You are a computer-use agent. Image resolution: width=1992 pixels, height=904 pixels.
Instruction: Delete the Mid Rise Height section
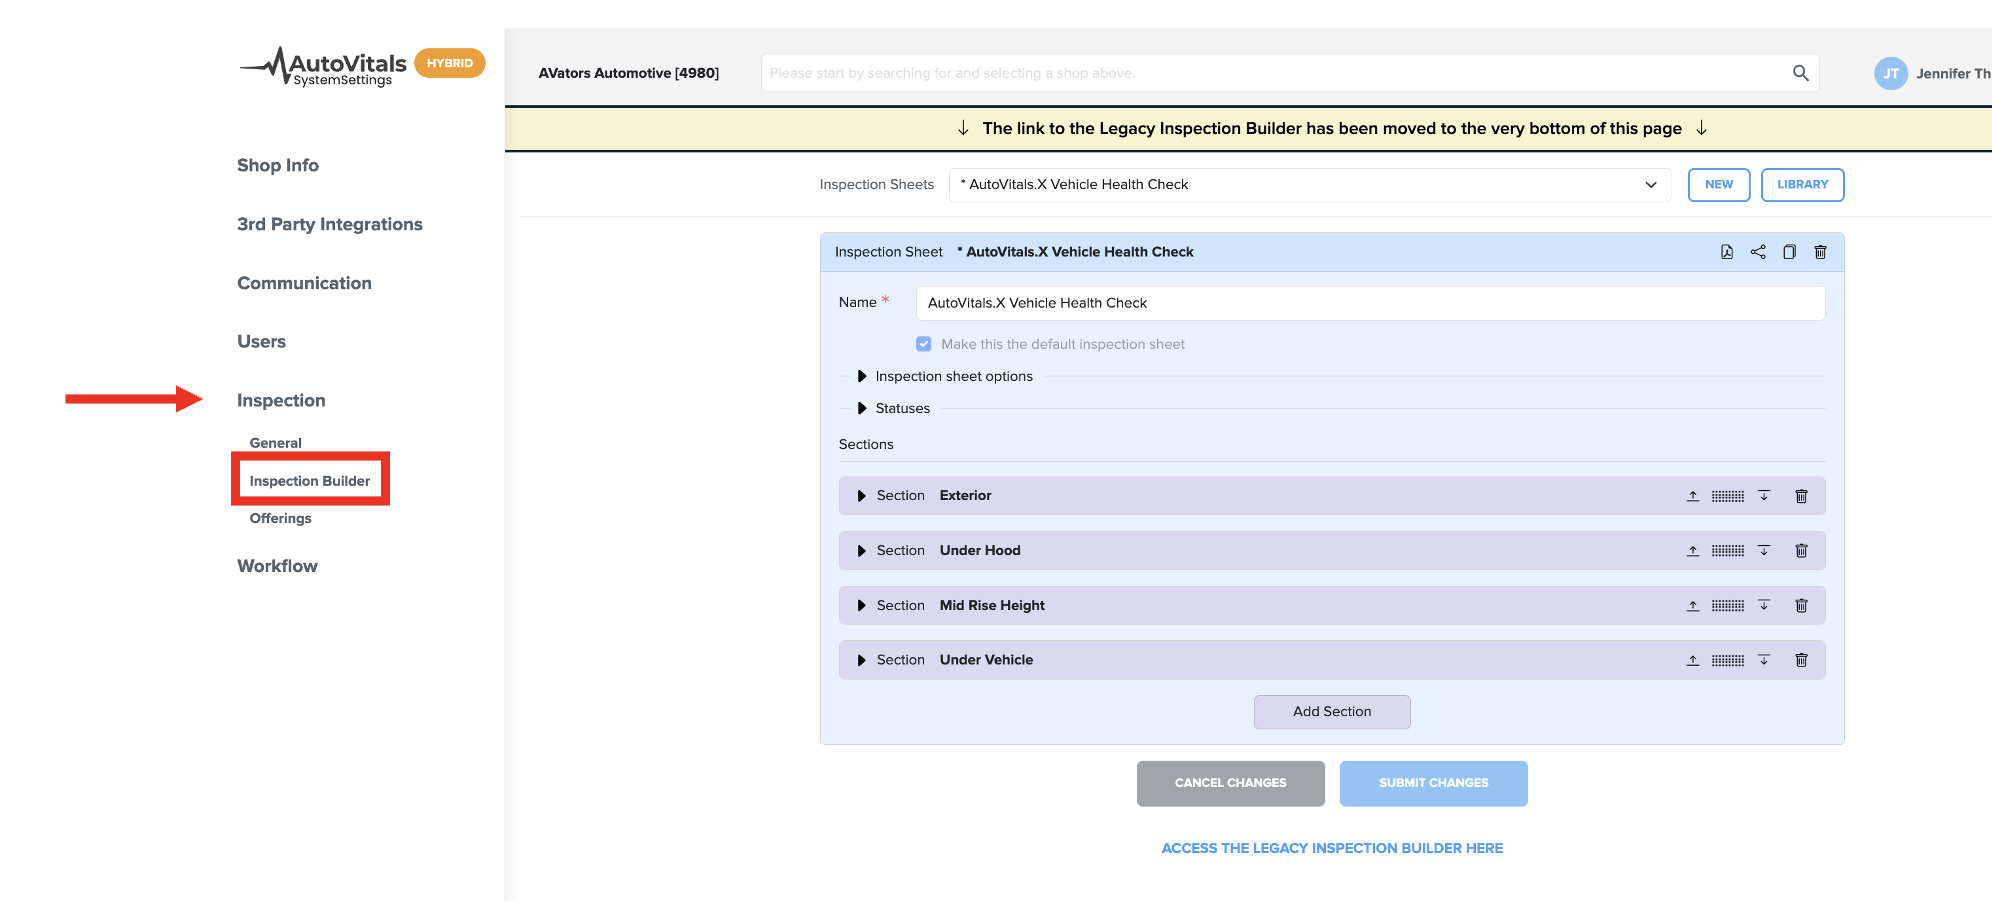tap(1801, 606)
